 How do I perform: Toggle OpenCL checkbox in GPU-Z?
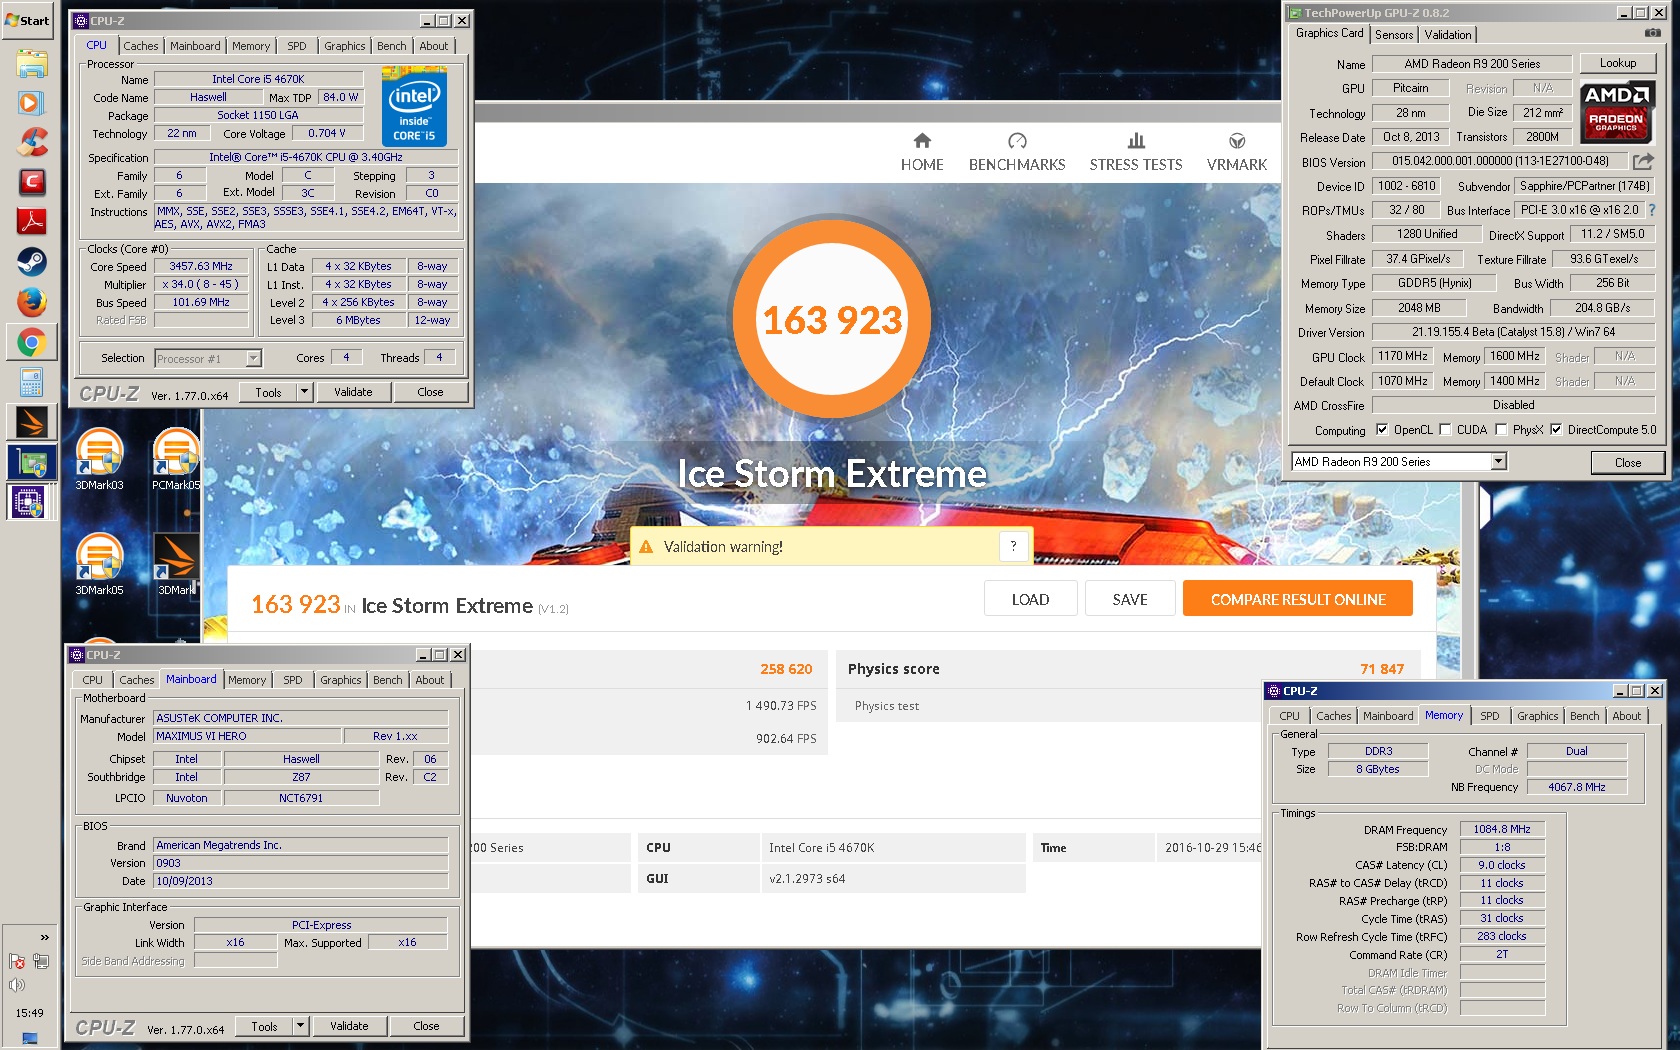pos(1382,430)
